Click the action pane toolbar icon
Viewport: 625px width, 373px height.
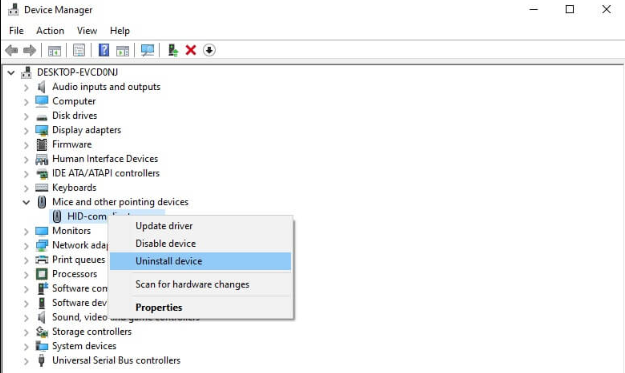pyautogui.click(x=122, y=51)
